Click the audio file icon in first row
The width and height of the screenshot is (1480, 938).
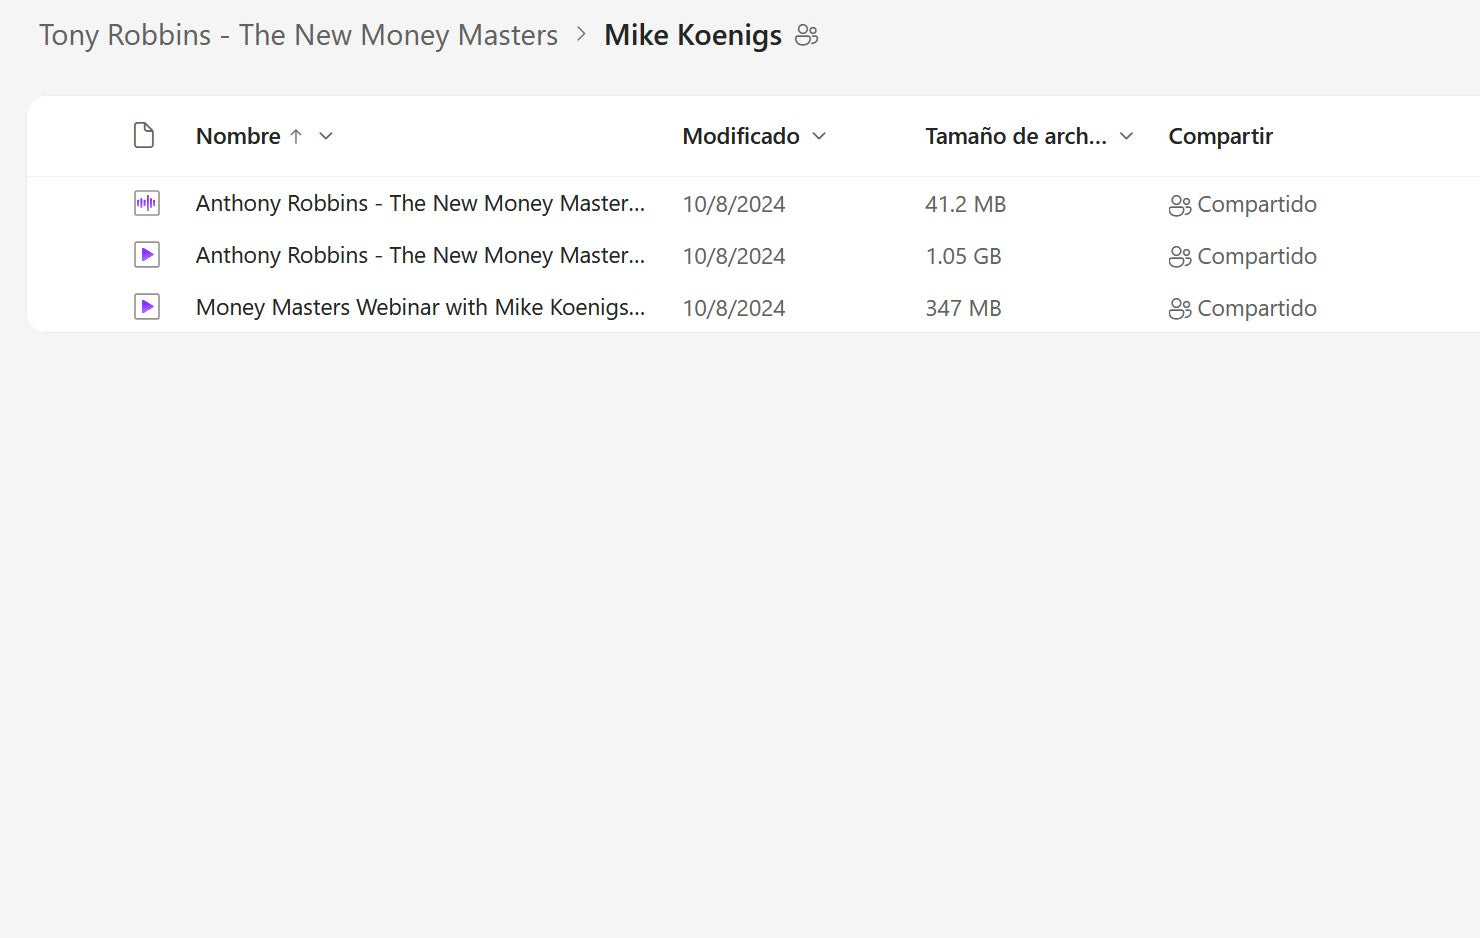(146, 204)
